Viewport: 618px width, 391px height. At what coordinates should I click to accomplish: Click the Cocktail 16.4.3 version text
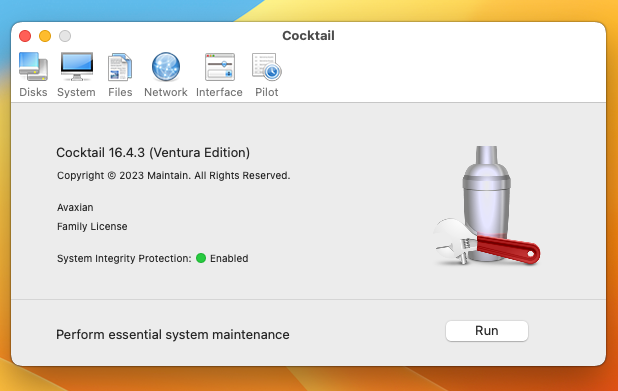pyautogui.click(x=153, y=153)
